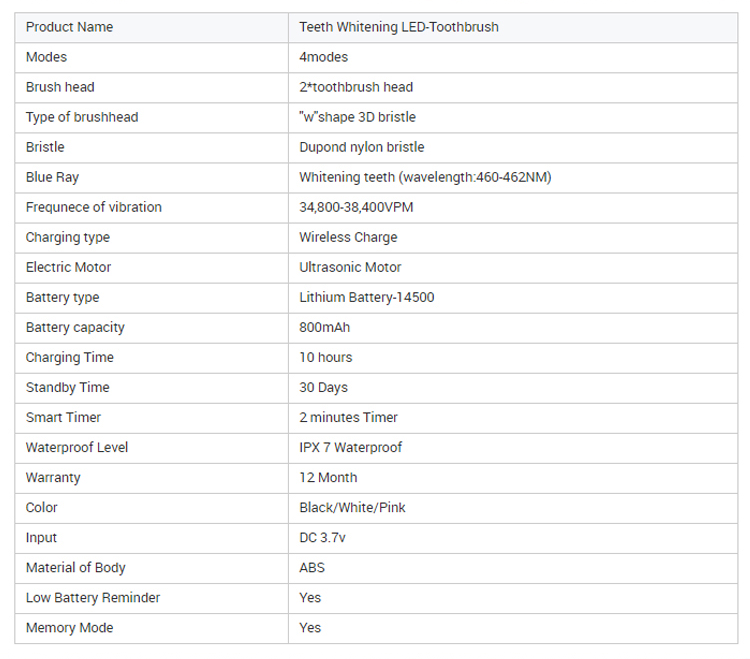Click the "w"shape 3D bristle value

point(357,117)
